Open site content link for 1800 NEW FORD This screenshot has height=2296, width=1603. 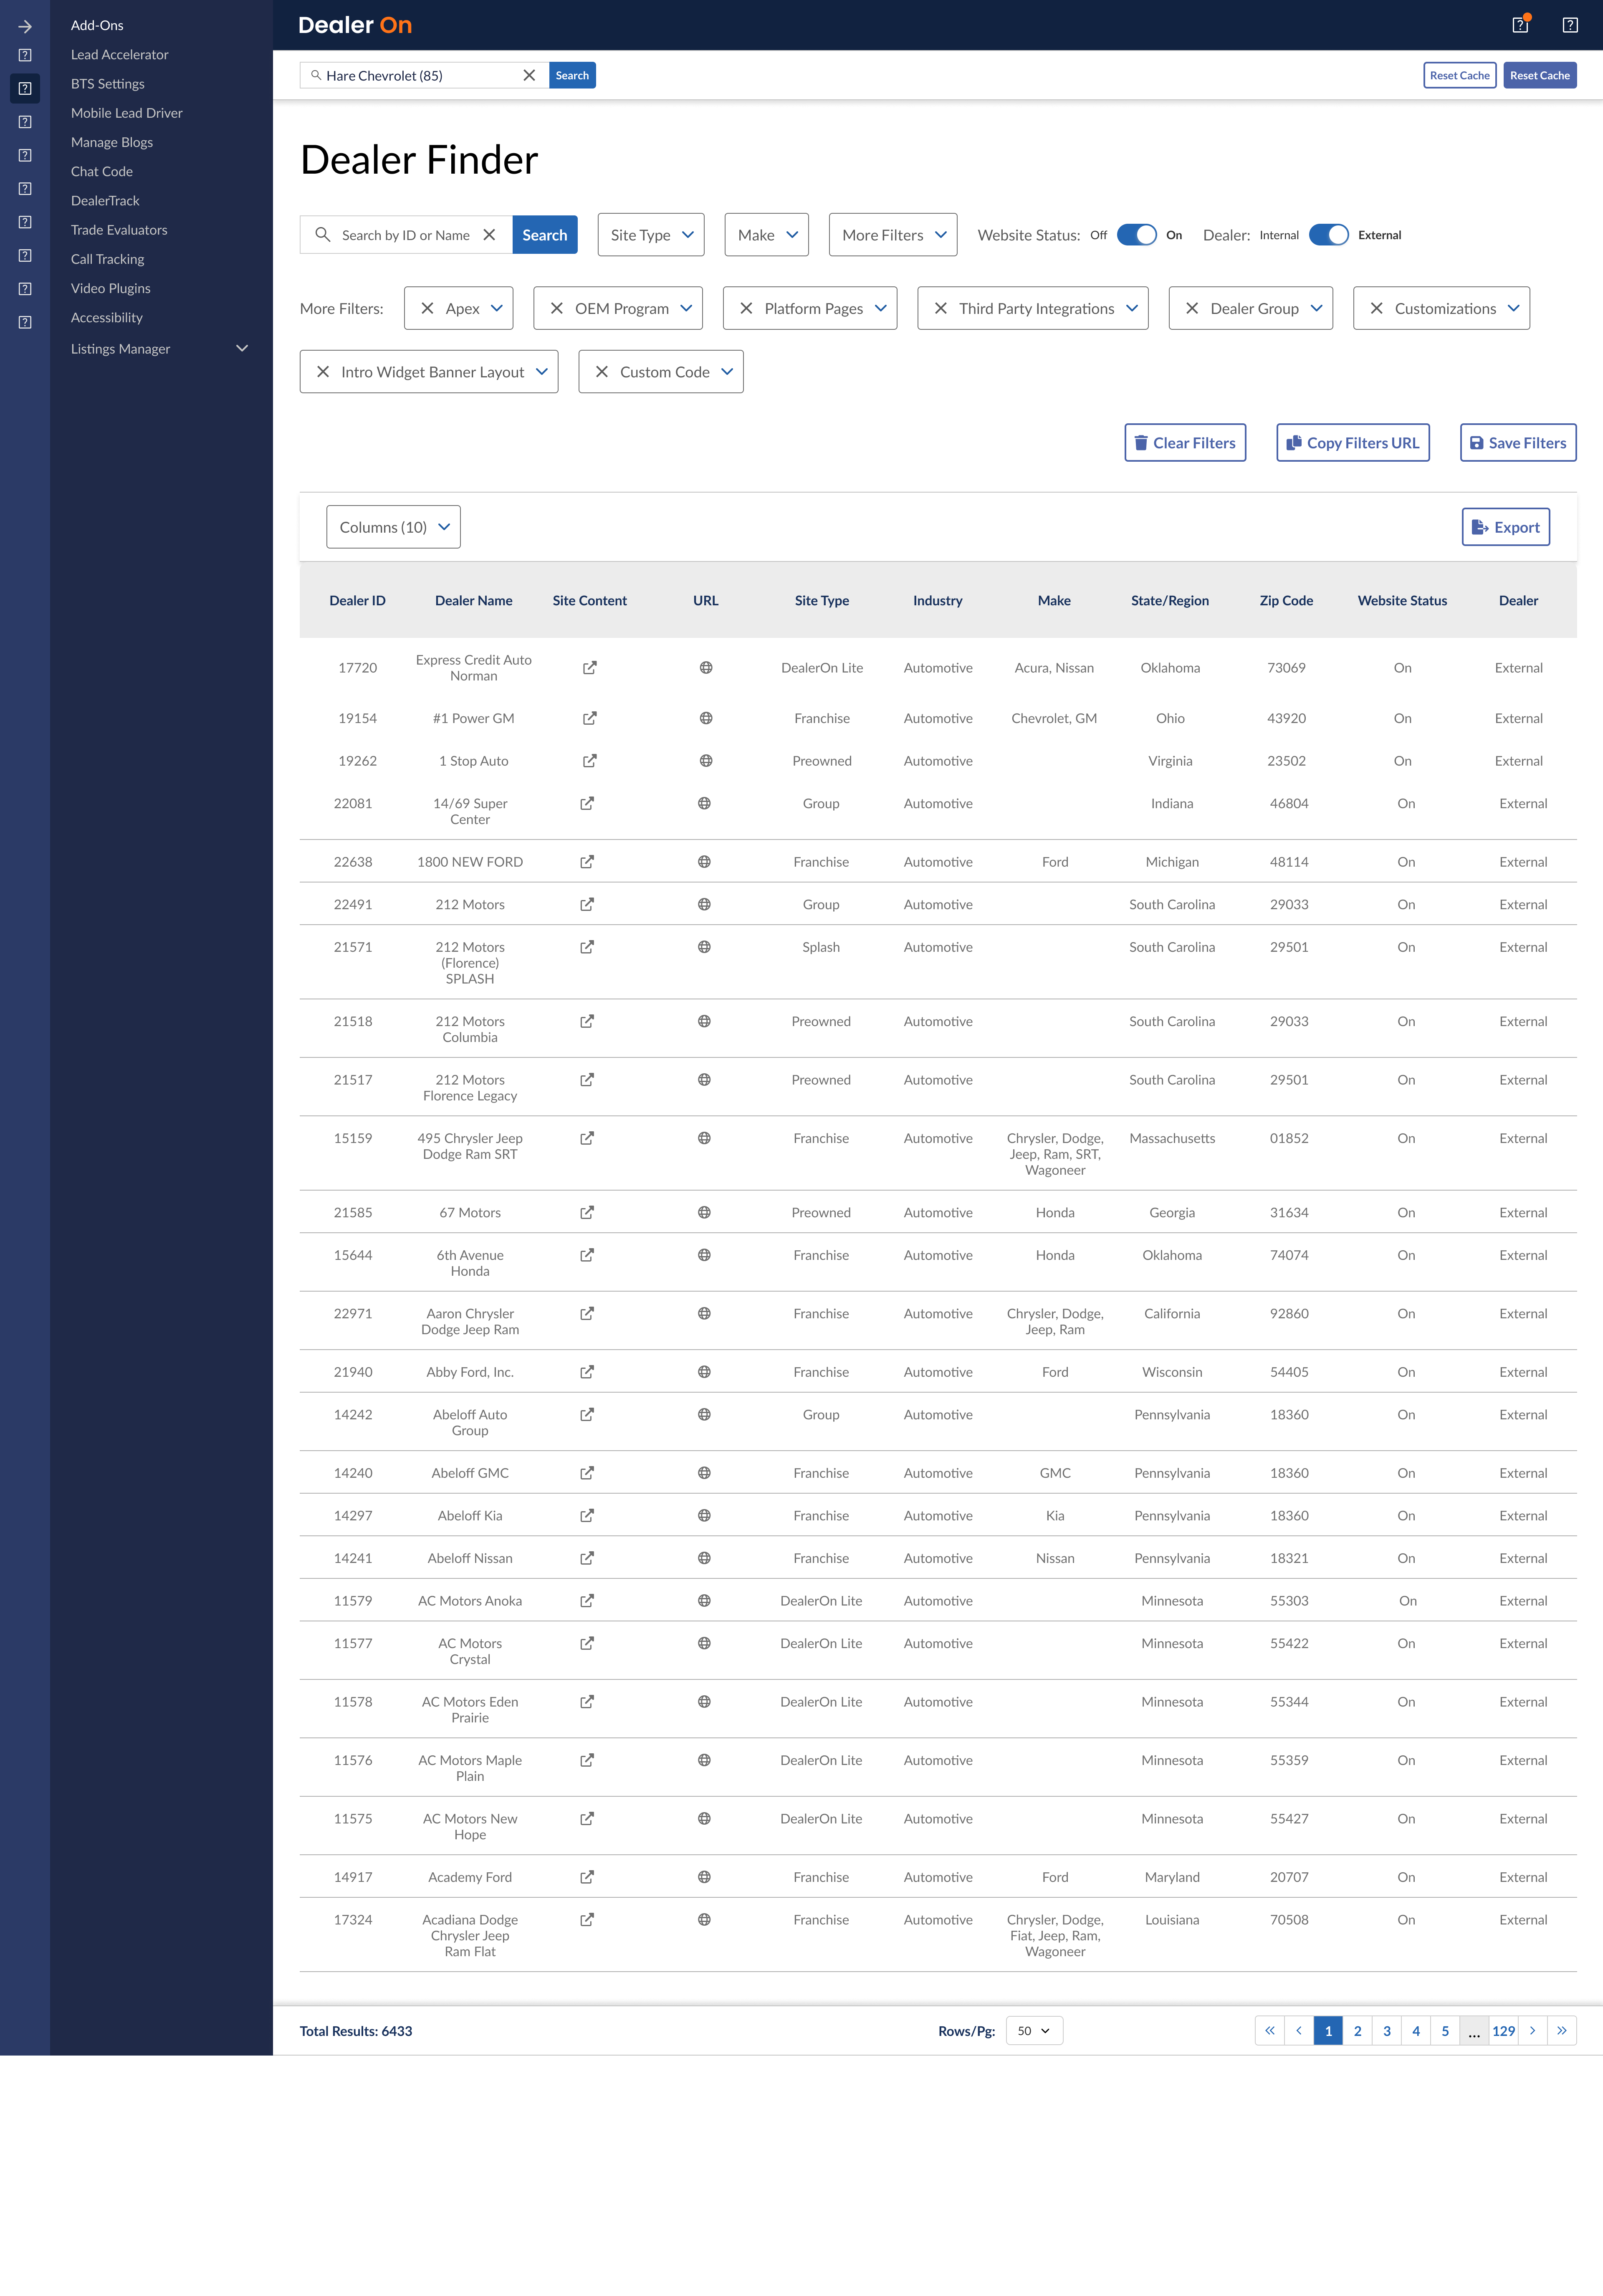(x=587, y=862)
